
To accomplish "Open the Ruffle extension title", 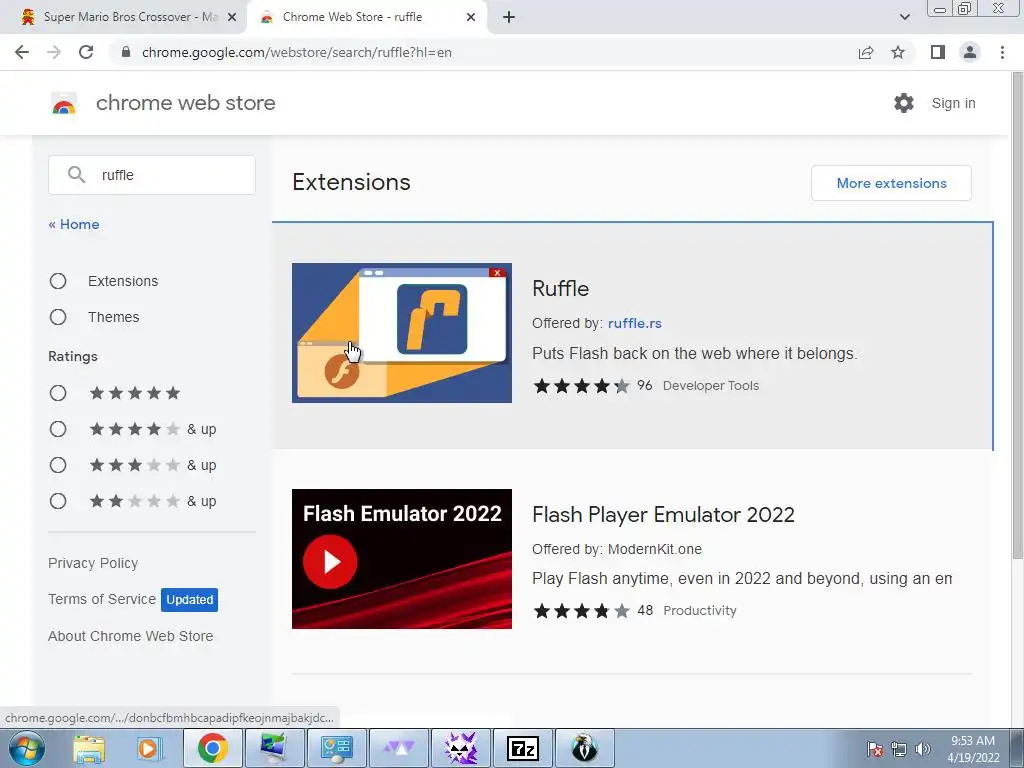I will [x=560, y=288].
